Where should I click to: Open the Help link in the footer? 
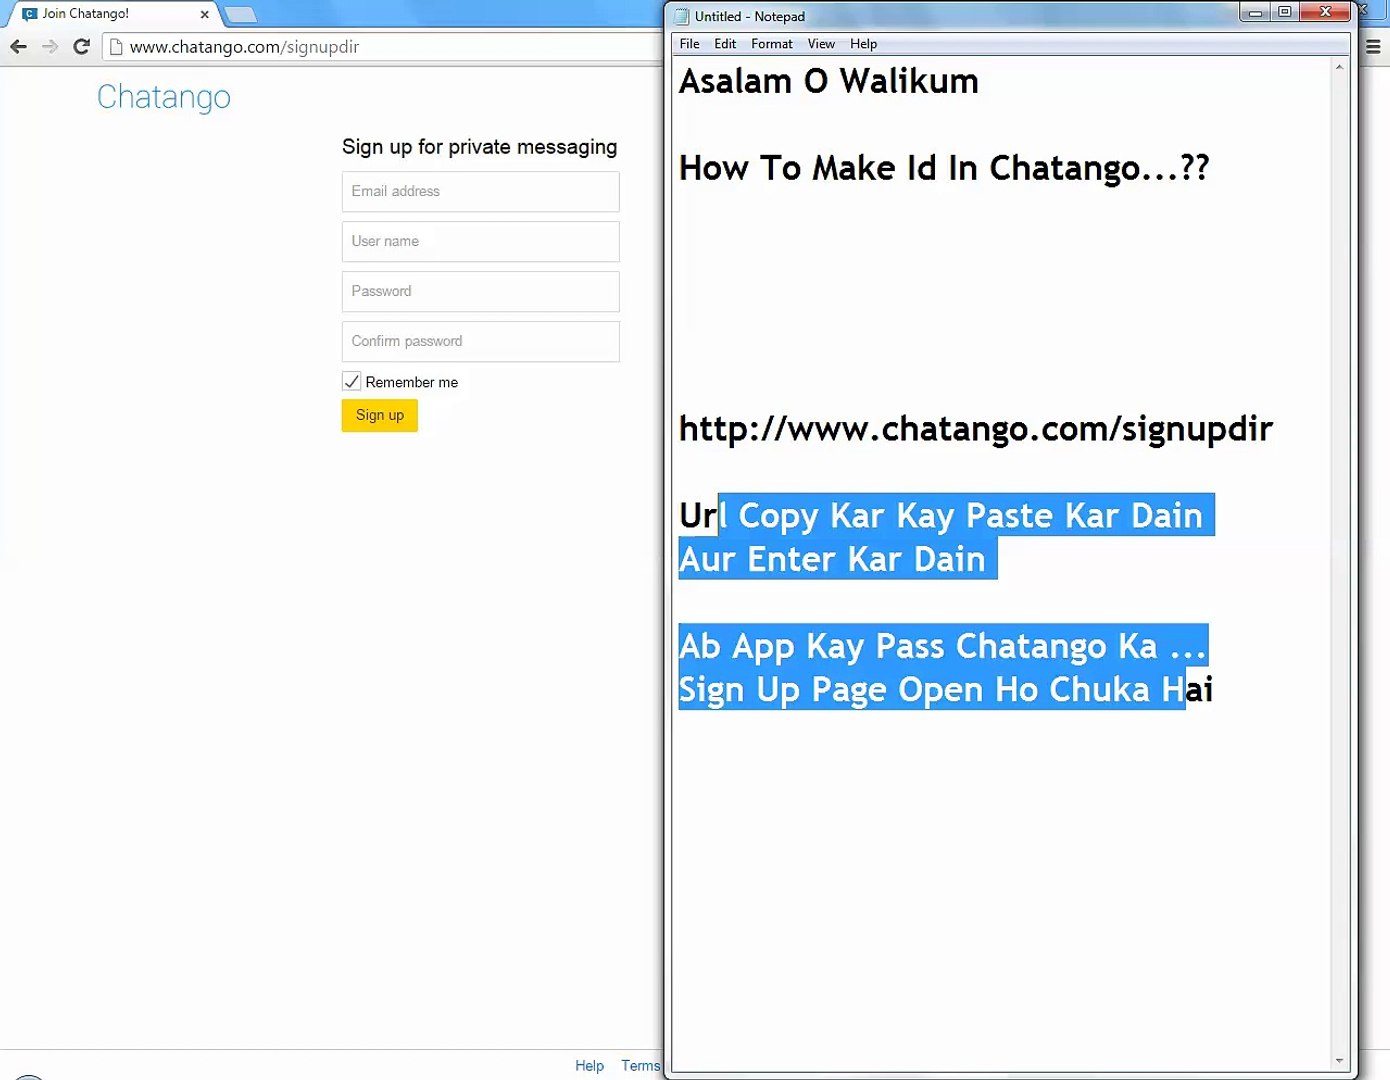click(589, 1066)
